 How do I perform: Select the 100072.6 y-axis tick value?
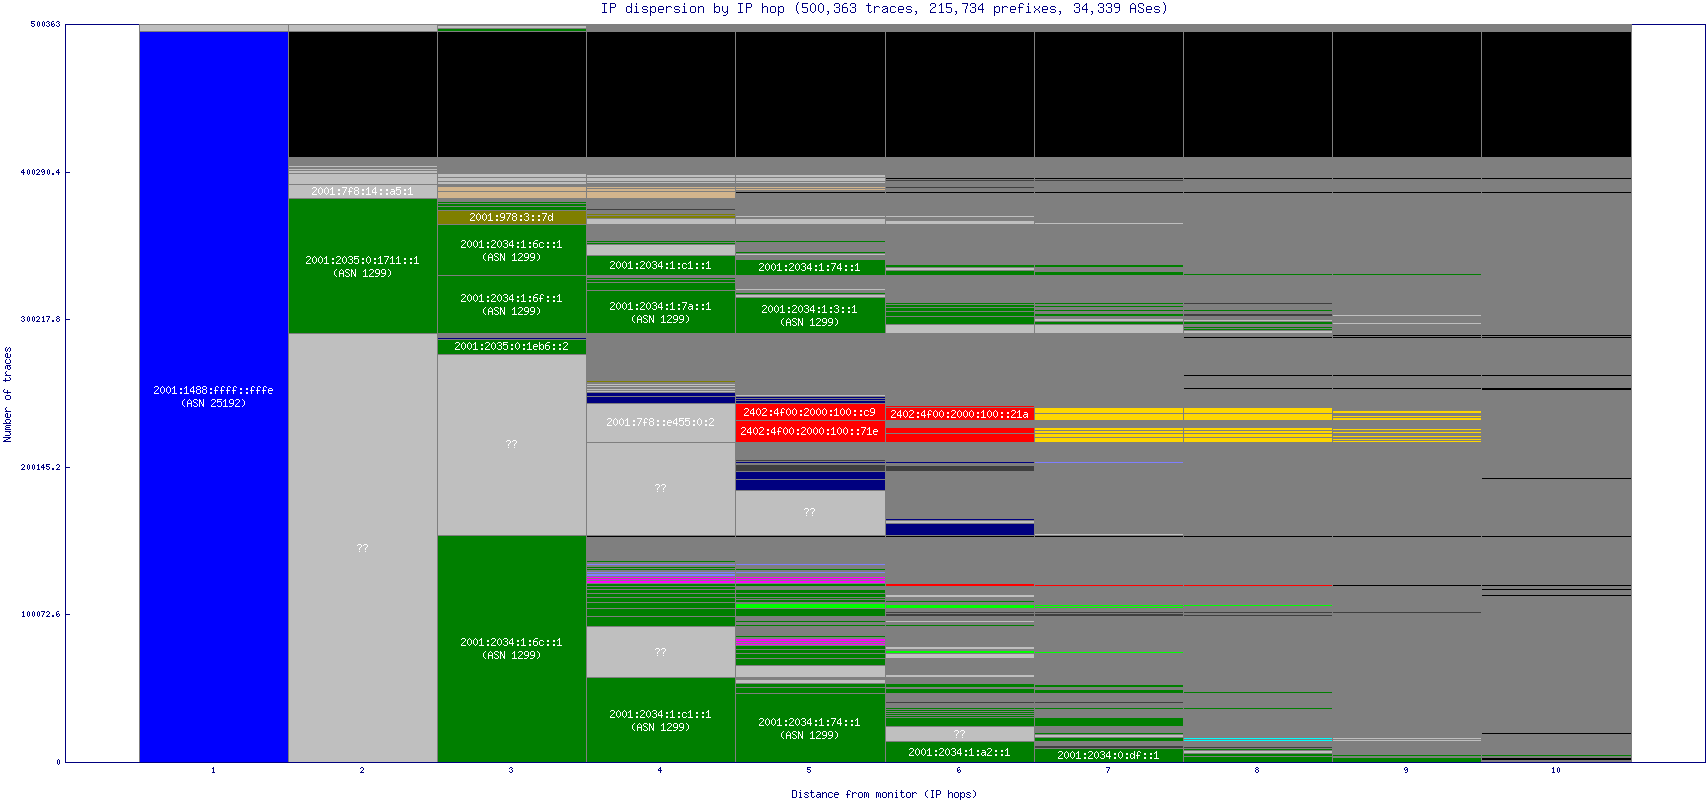tap(41, 614)
